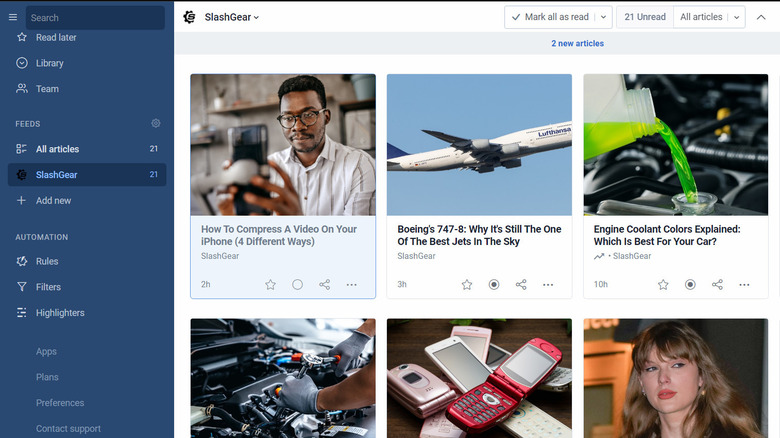Toggle read status on iPhone video article
The image size is (780, 438).
coord(297,285)
